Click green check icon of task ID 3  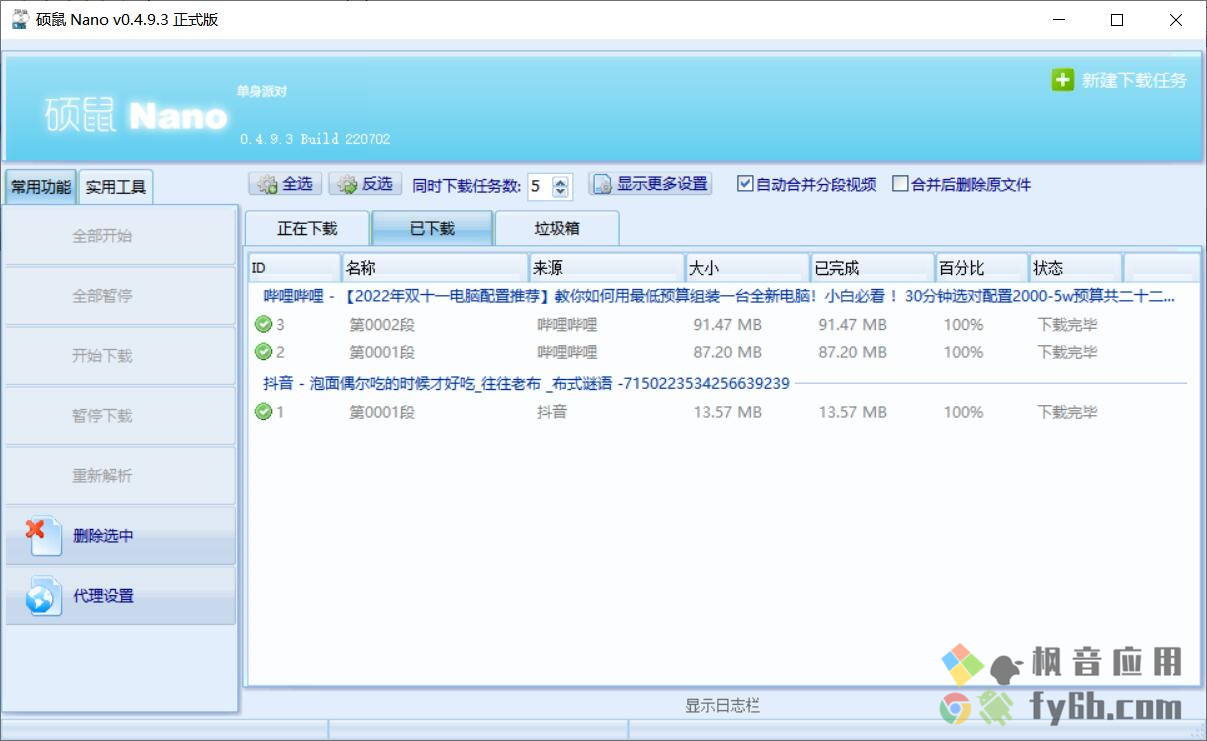[263, 324]
